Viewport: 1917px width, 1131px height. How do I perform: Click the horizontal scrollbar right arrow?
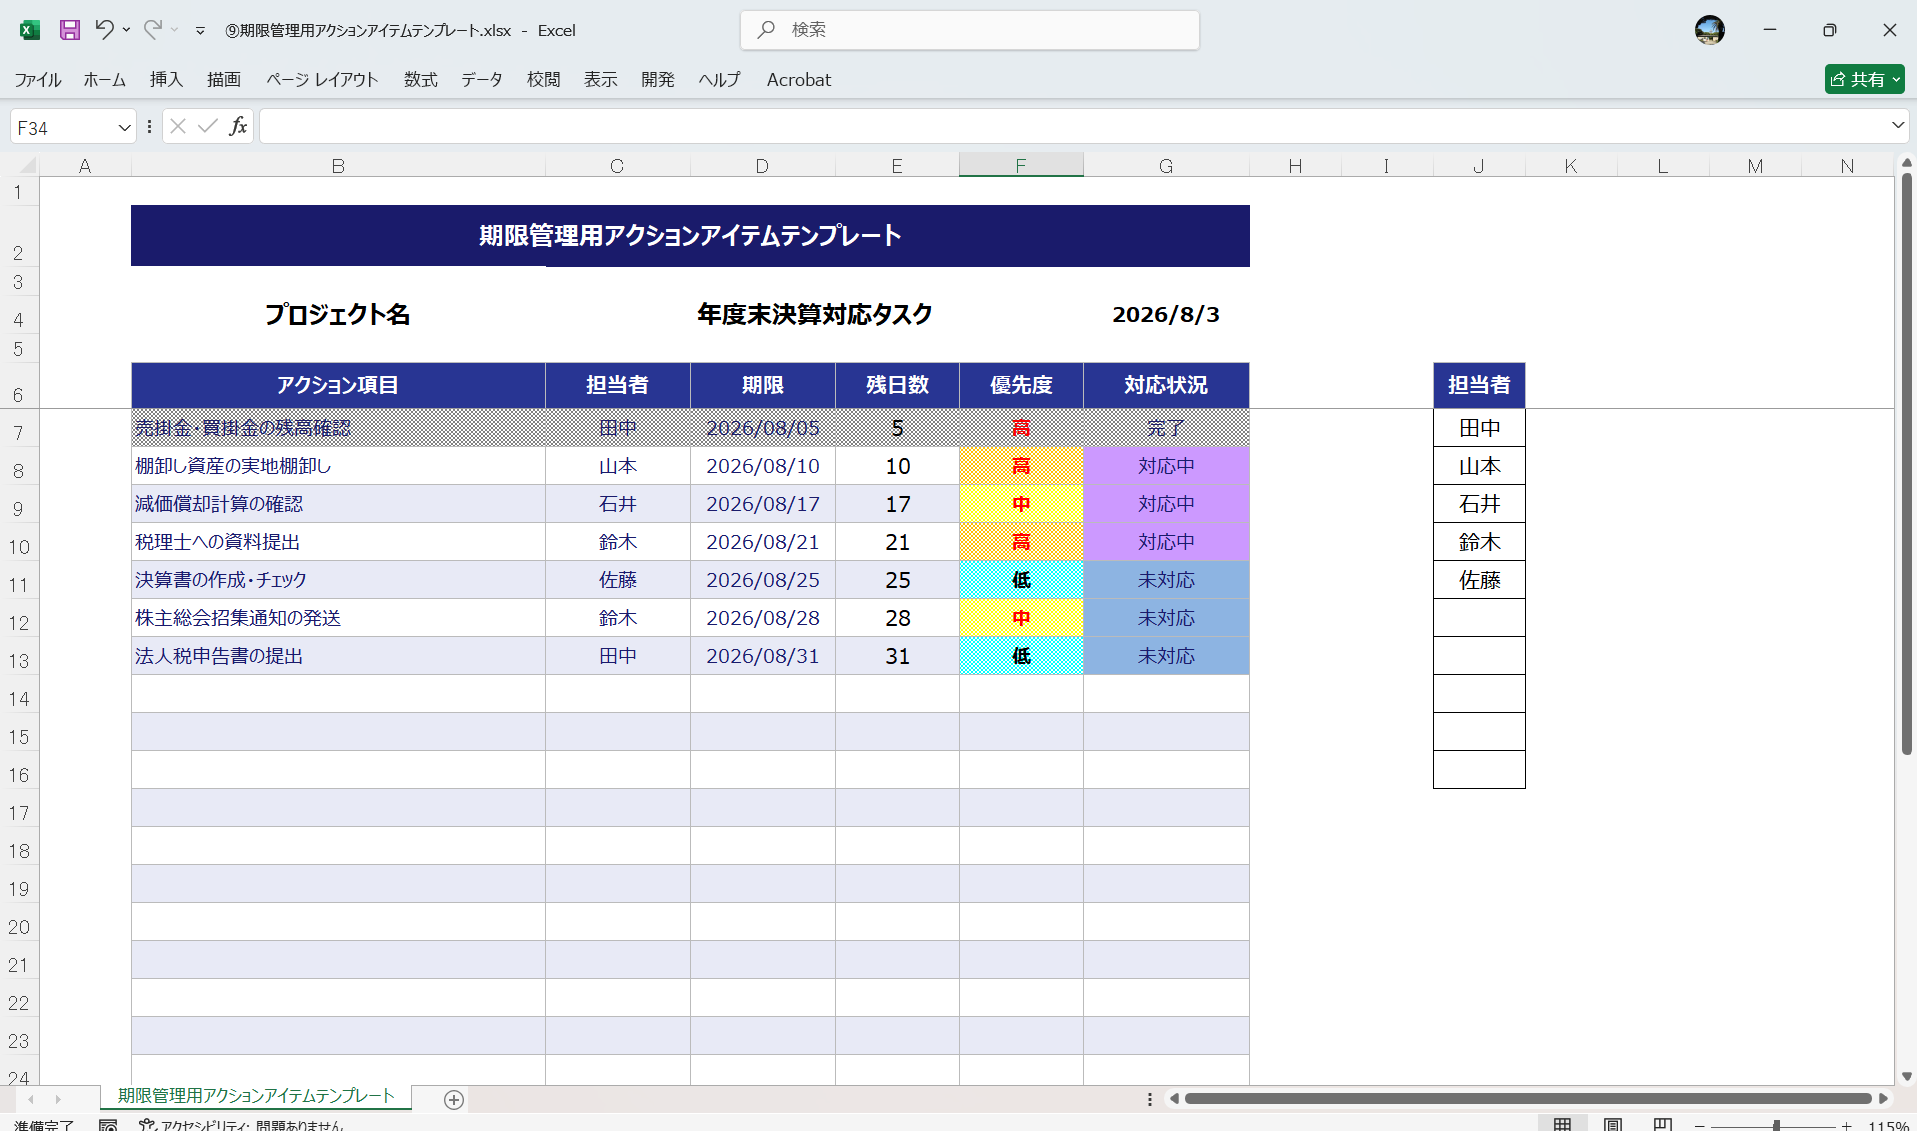click(x=1883, y=1098)
